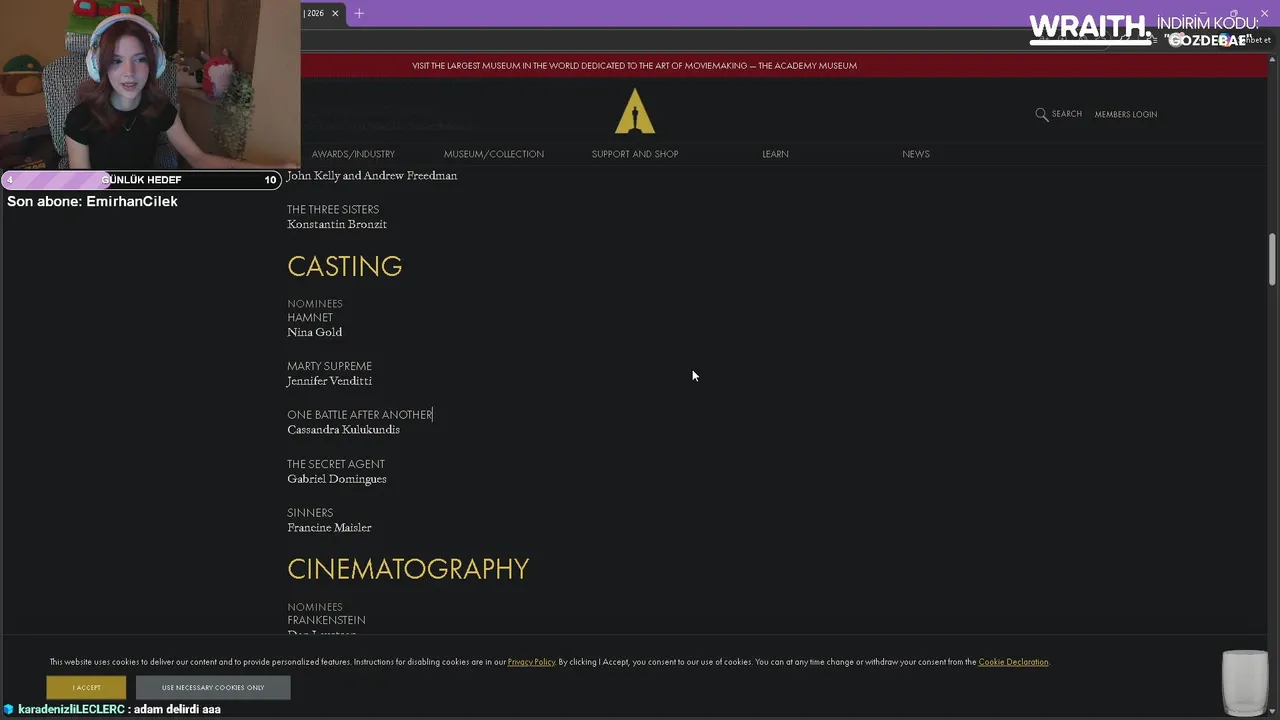Open the Support and Shop menu
Image resolution: width=1280 pixels, height=720 pixels.
[635, 154]
